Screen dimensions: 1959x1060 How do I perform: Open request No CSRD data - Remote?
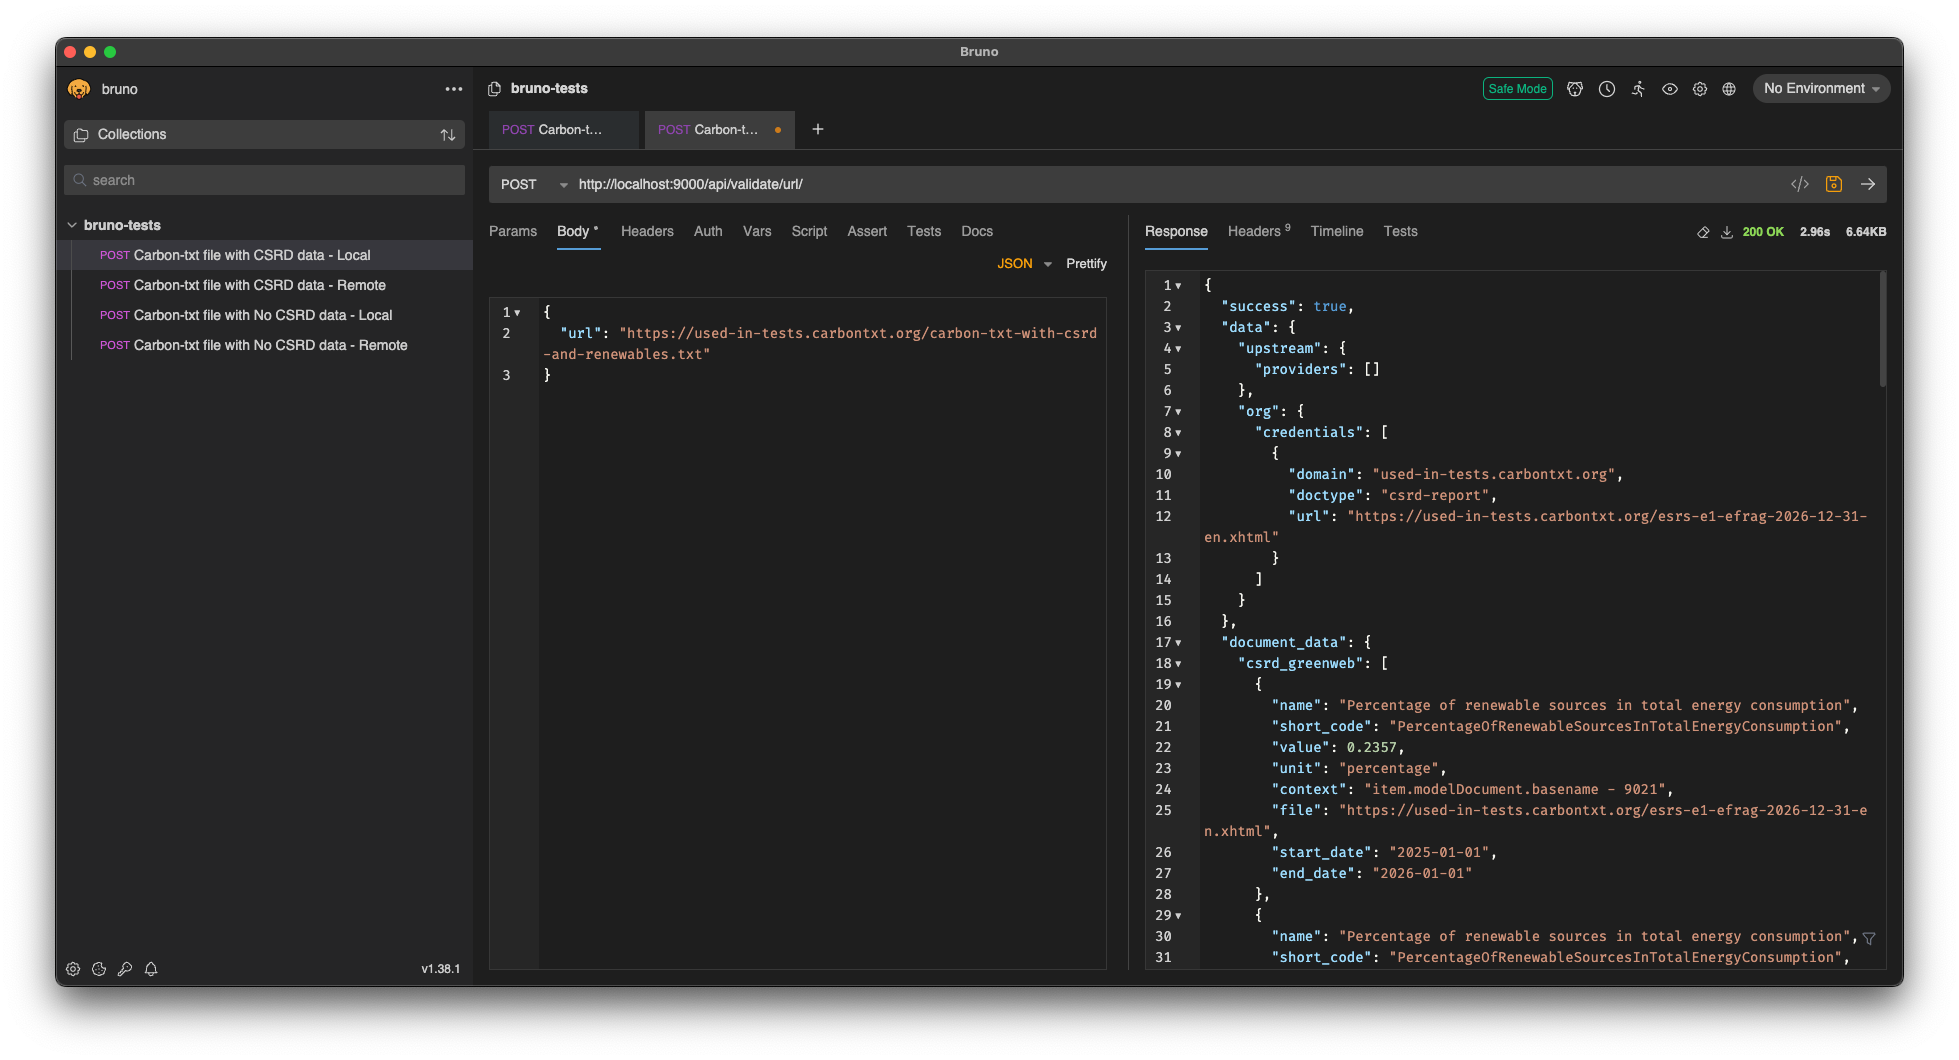click(265, 345)
